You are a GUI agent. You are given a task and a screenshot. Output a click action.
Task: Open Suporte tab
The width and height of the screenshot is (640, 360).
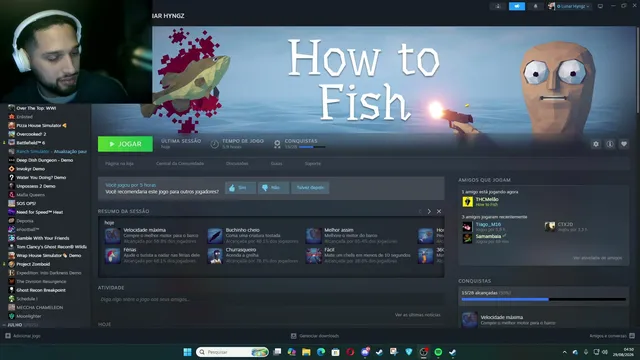pos(313,163)
